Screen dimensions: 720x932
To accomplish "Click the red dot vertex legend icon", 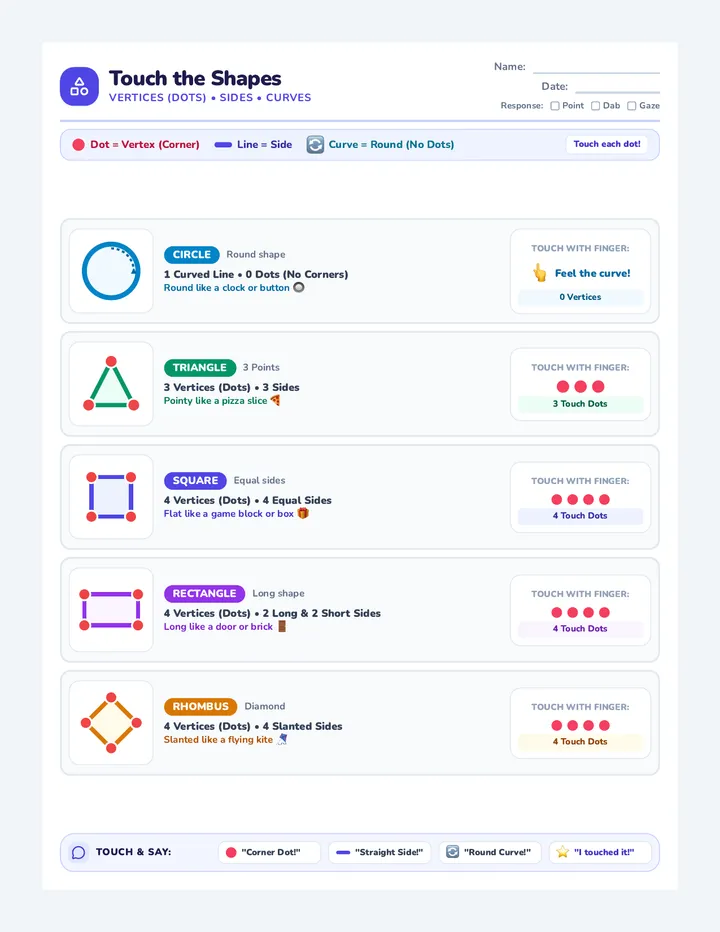I will click(78, 144).
